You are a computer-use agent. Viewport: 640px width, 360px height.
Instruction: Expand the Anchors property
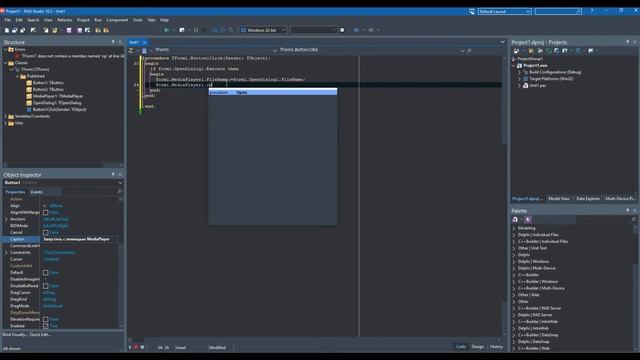click(x=6, y=219)
